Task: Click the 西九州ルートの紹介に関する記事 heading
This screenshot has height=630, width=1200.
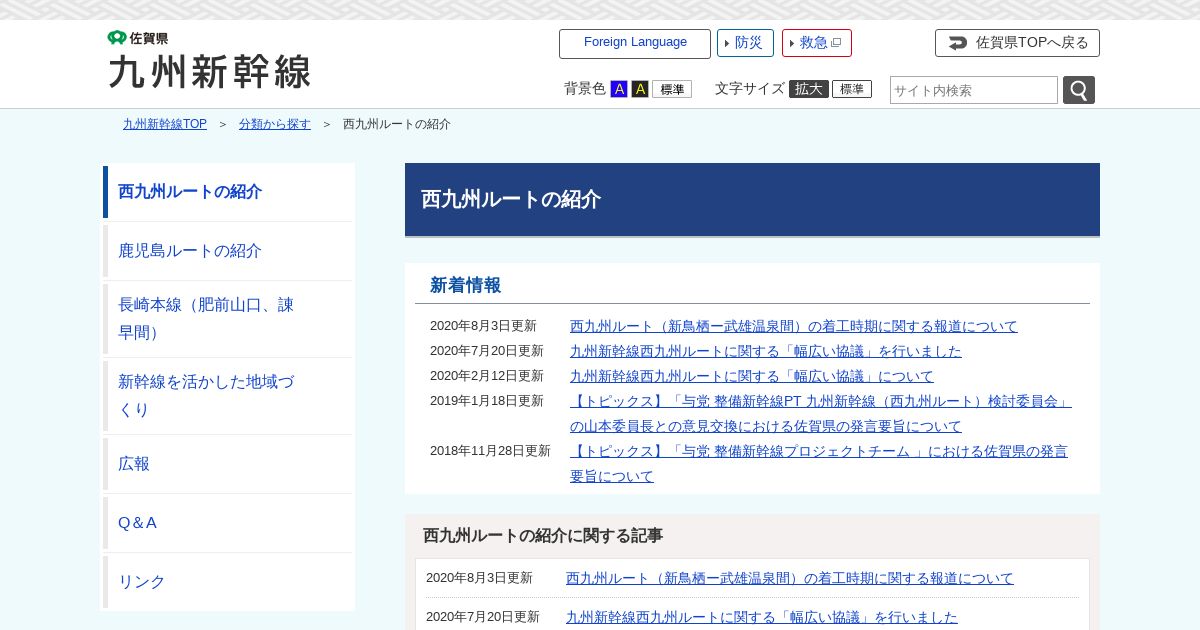Action: (543, 536)
